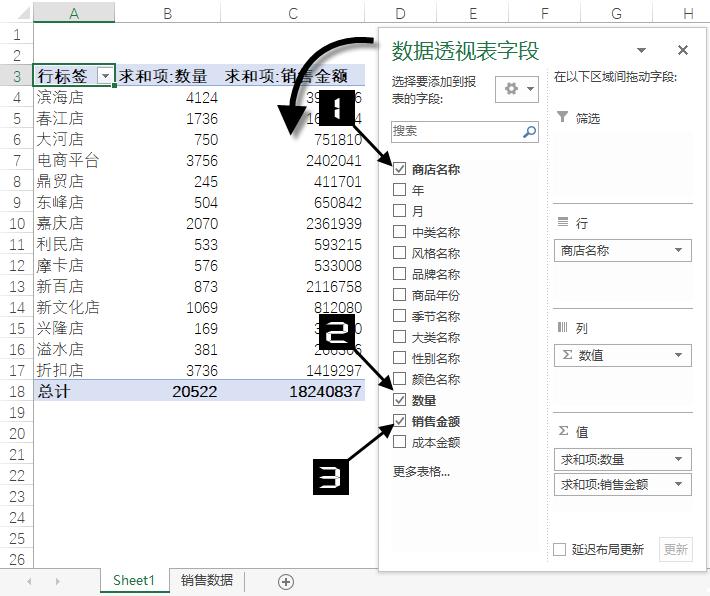The height and width of the screenshot is (596, 710).
Task: Click the previous sheet navigation arrow
Action: [x=29, y=582]
